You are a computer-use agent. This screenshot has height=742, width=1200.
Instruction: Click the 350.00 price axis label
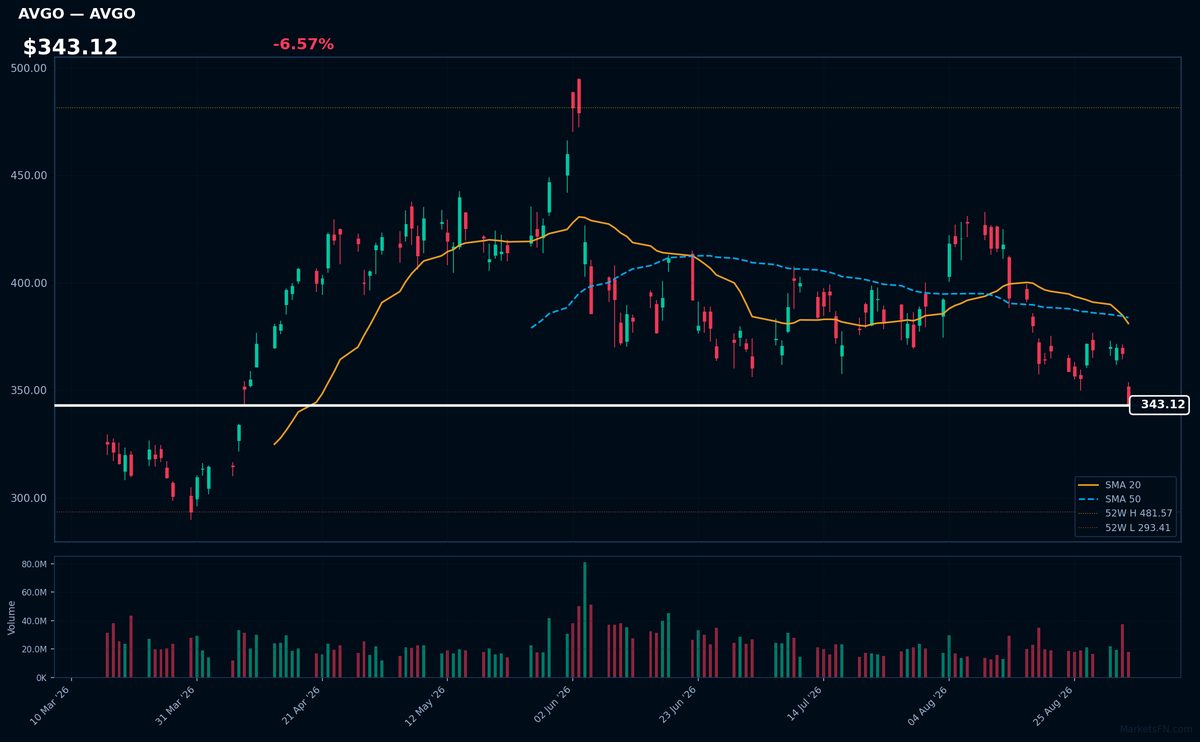click(28, 390)
